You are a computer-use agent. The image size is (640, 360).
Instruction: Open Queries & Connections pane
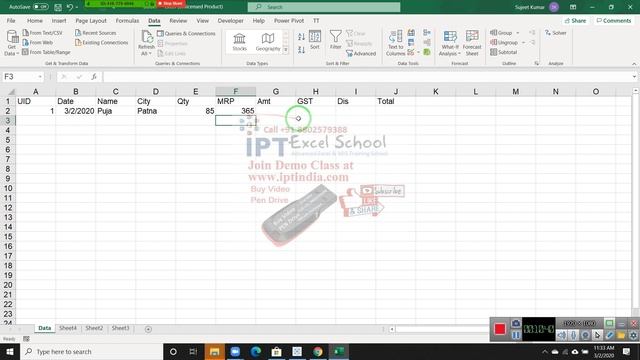[x=186, y=33]
